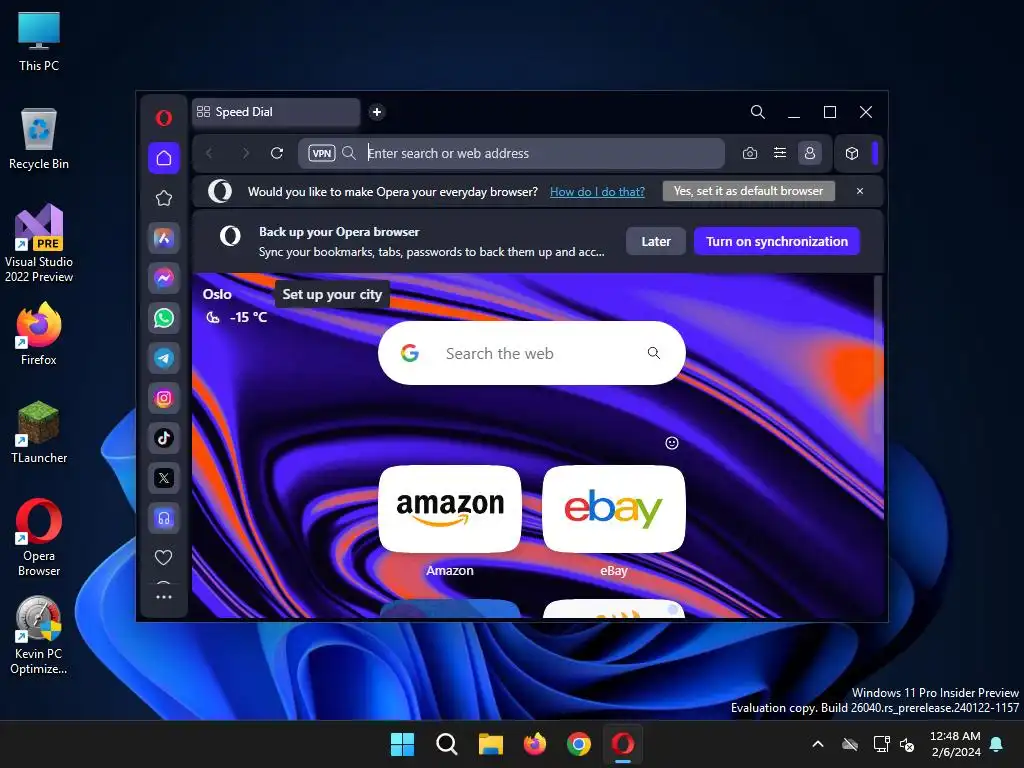Open Telegram in Opera sidebar

point(164,358)
